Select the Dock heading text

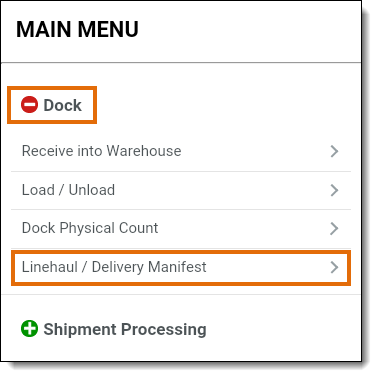[x=62, y=105]
